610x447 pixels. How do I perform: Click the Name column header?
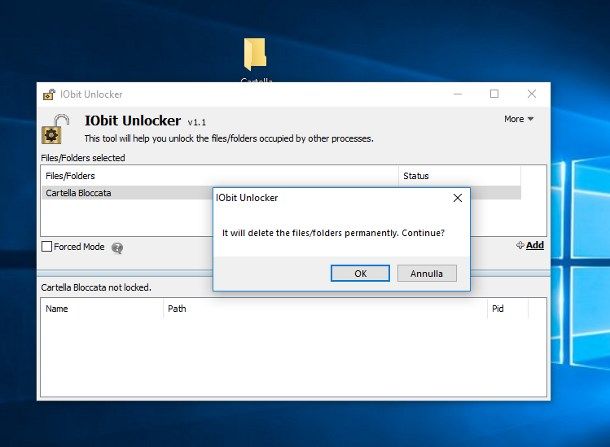[102, 309]
